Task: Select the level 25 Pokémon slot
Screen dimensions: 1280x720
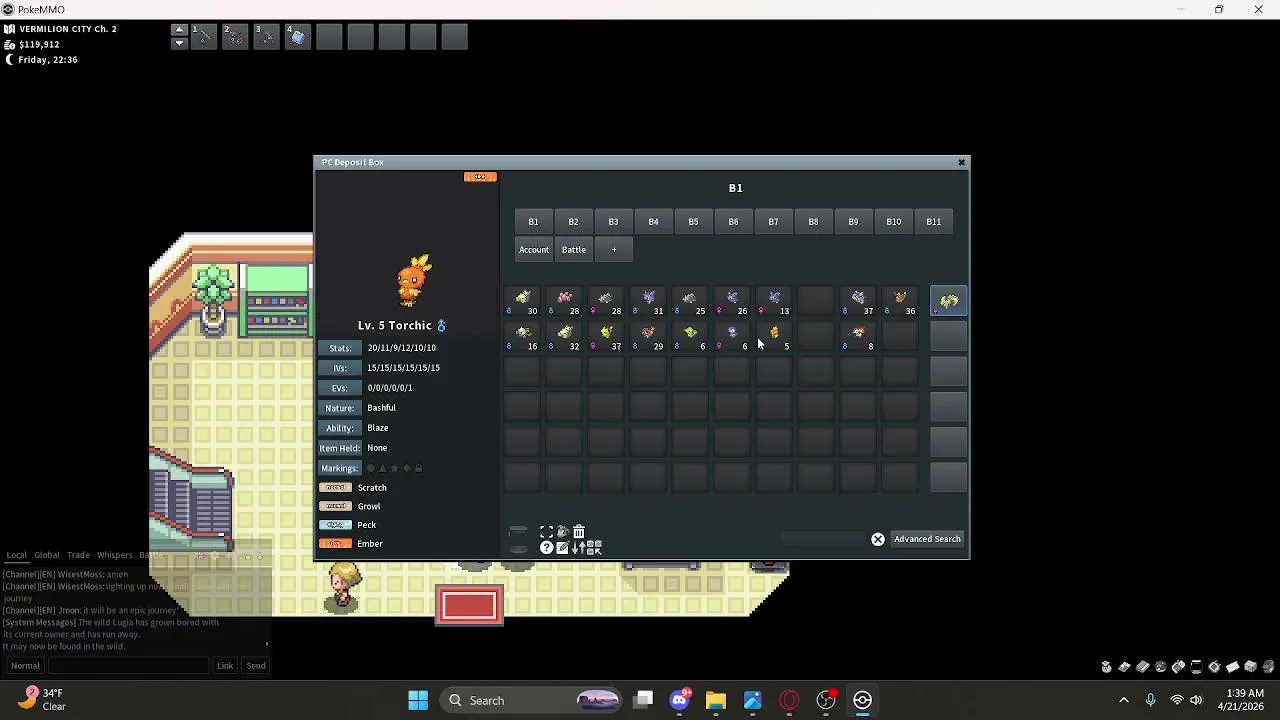Action: coord(690,302)
